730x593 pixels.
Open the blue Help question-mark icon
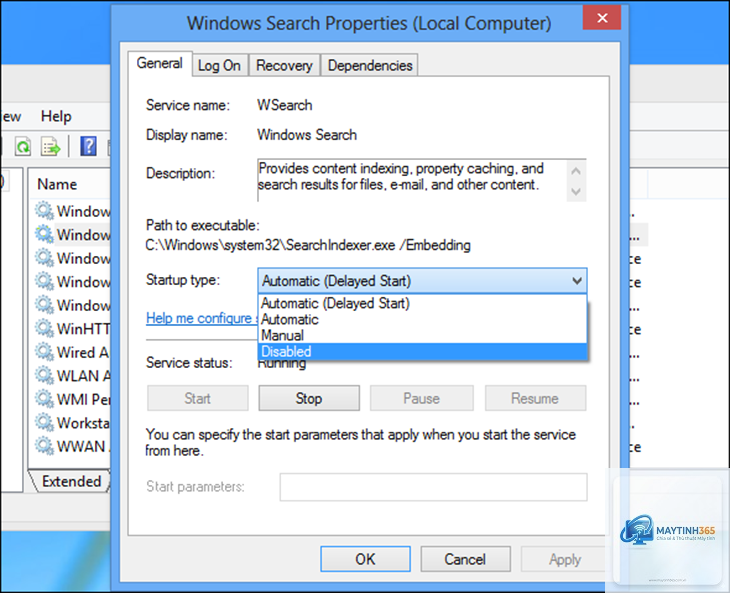tap(88, 147)
